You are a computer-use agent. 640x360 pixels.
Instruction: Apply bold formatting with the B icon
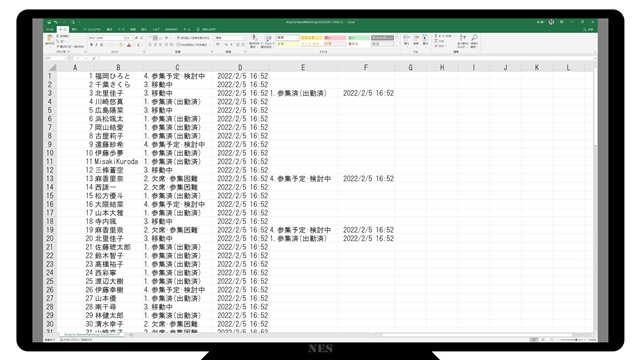click(x=91, y=45)
